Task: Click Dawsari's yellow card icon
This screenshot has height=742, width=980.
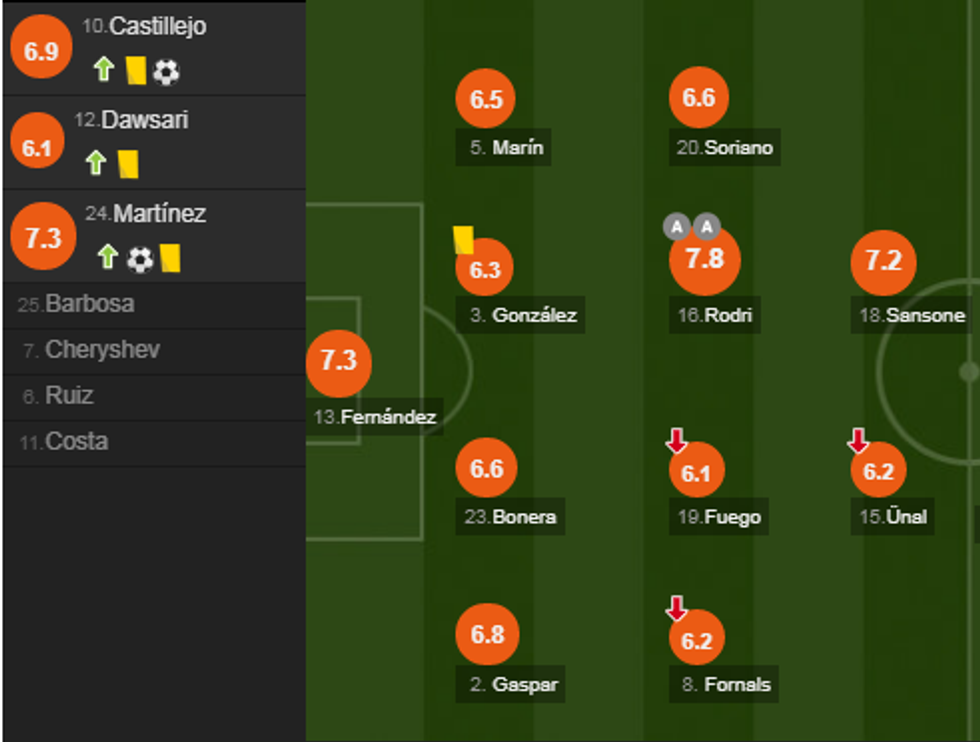Action: click(x=128, y=163)
